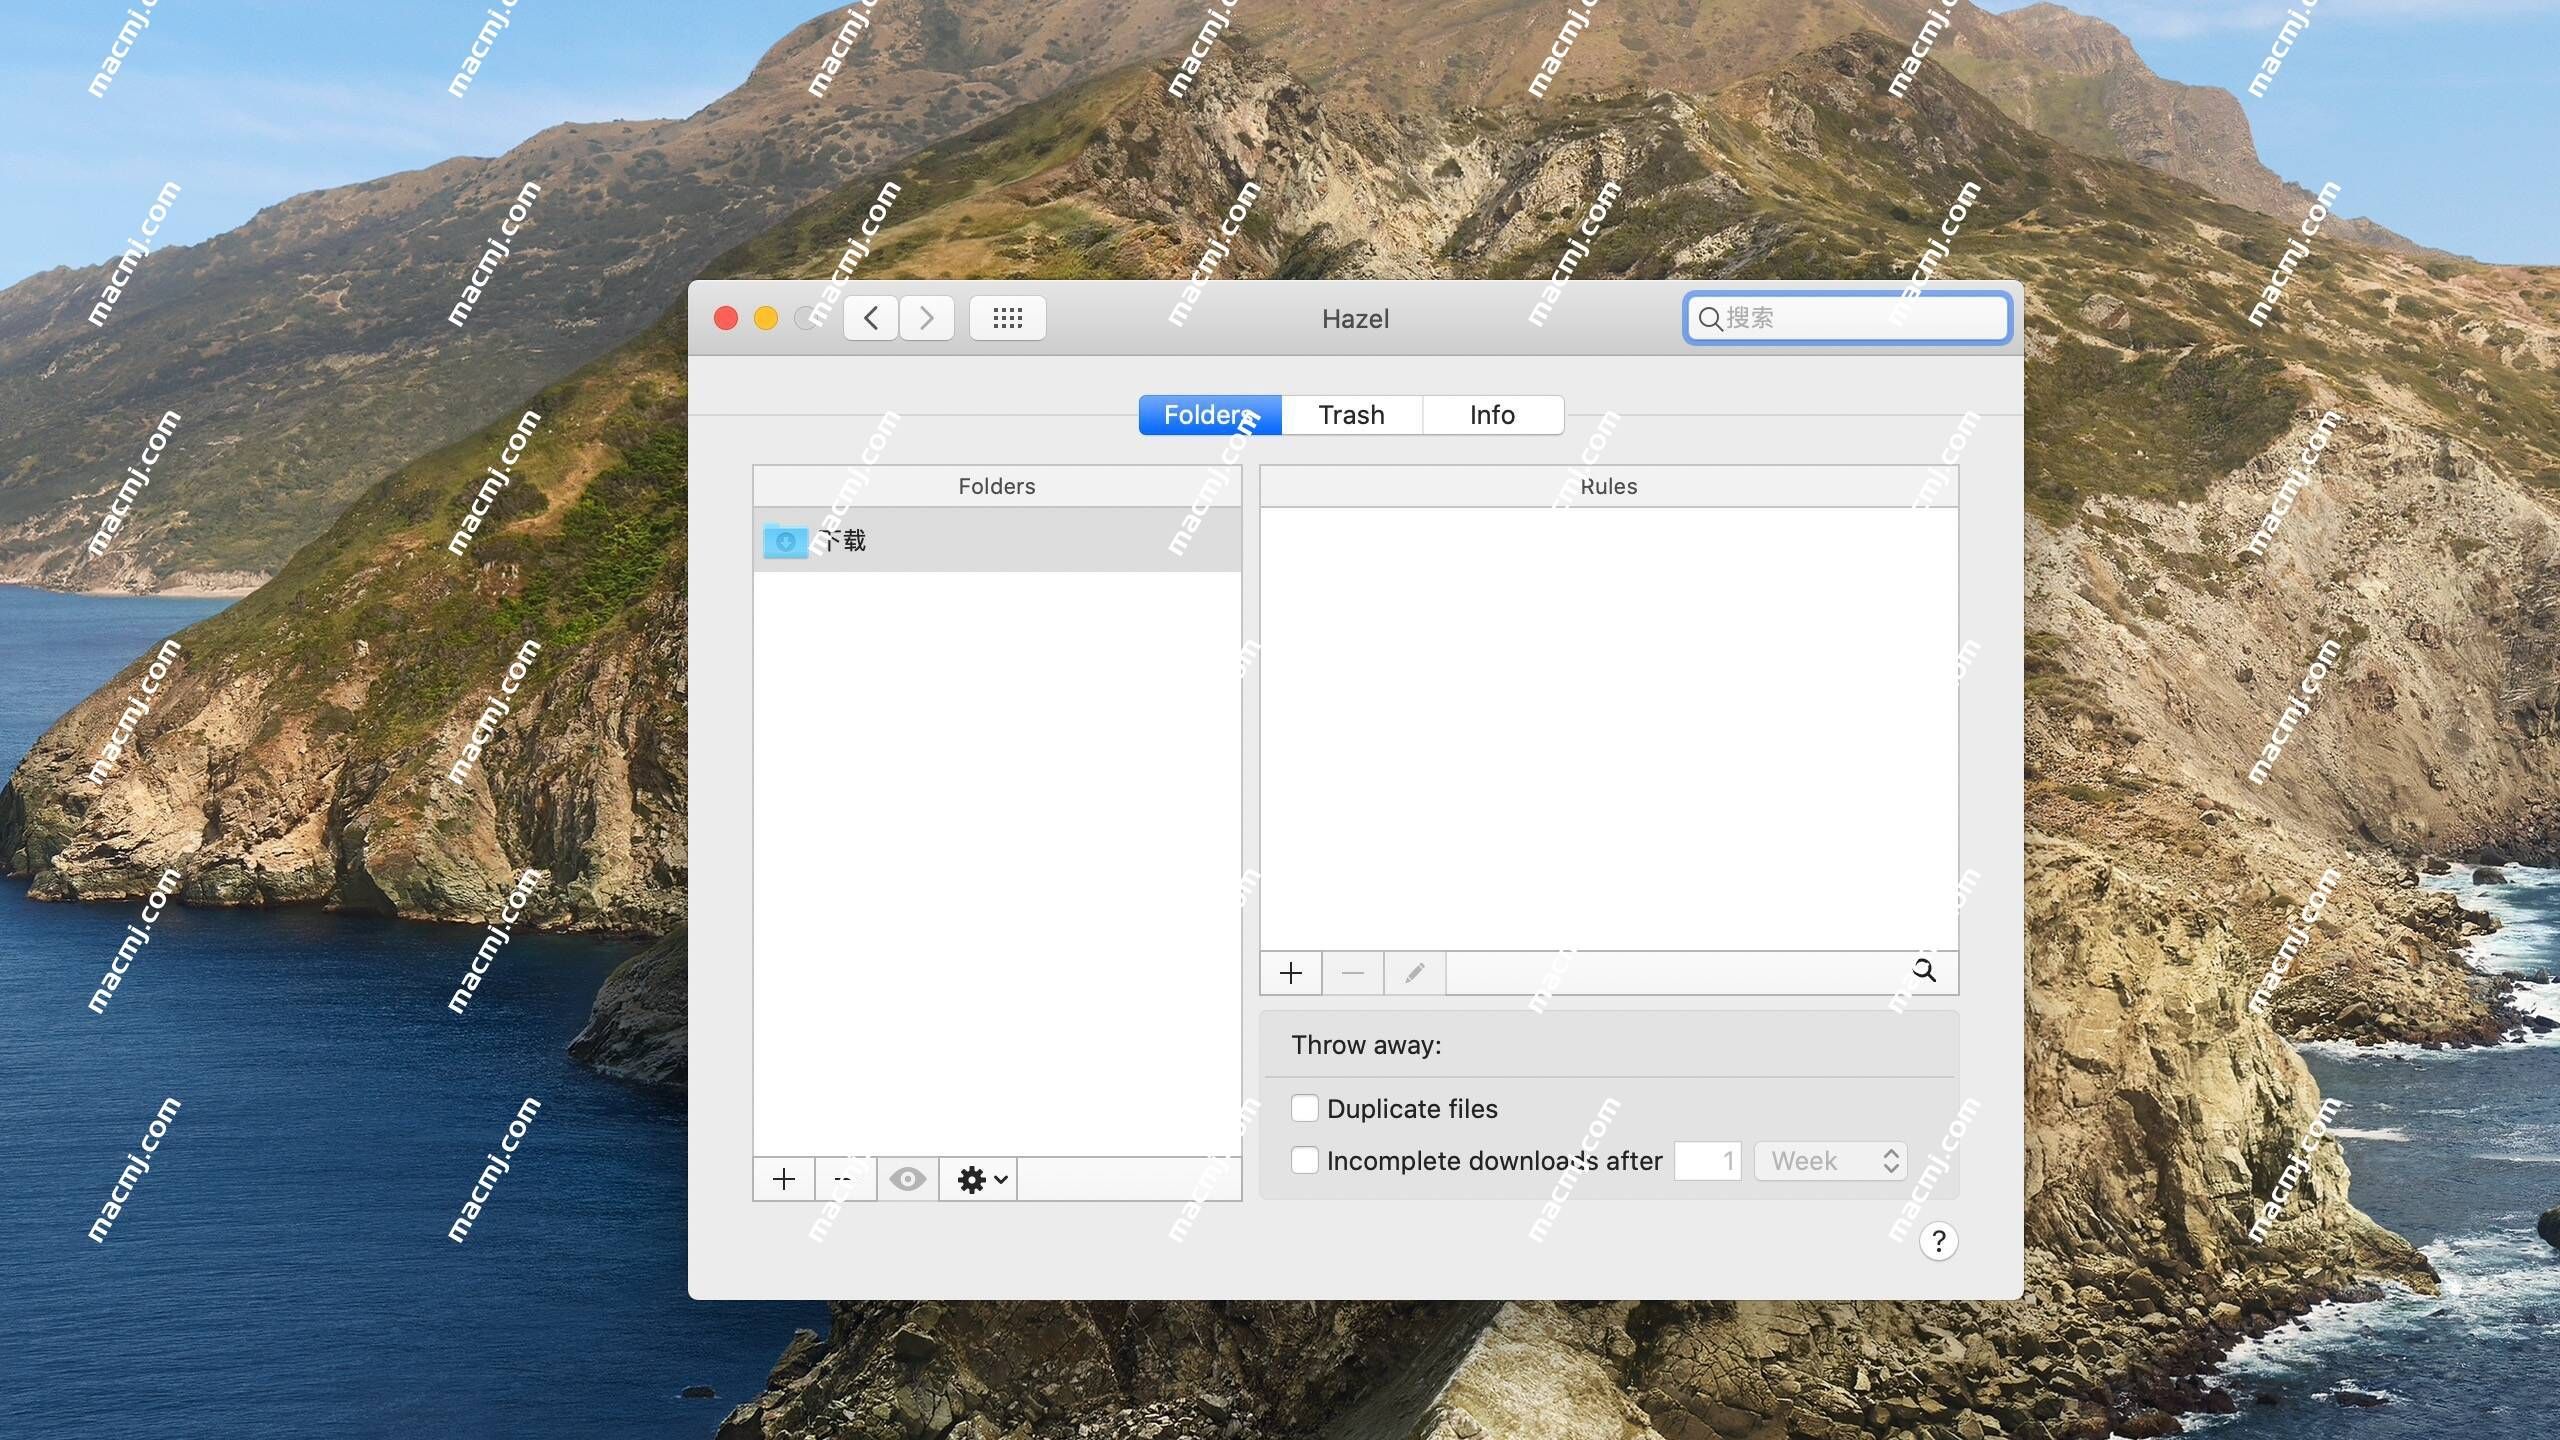Click the Folders column header
This screenshot has height=1440, width=2560.
click(997, 486)
